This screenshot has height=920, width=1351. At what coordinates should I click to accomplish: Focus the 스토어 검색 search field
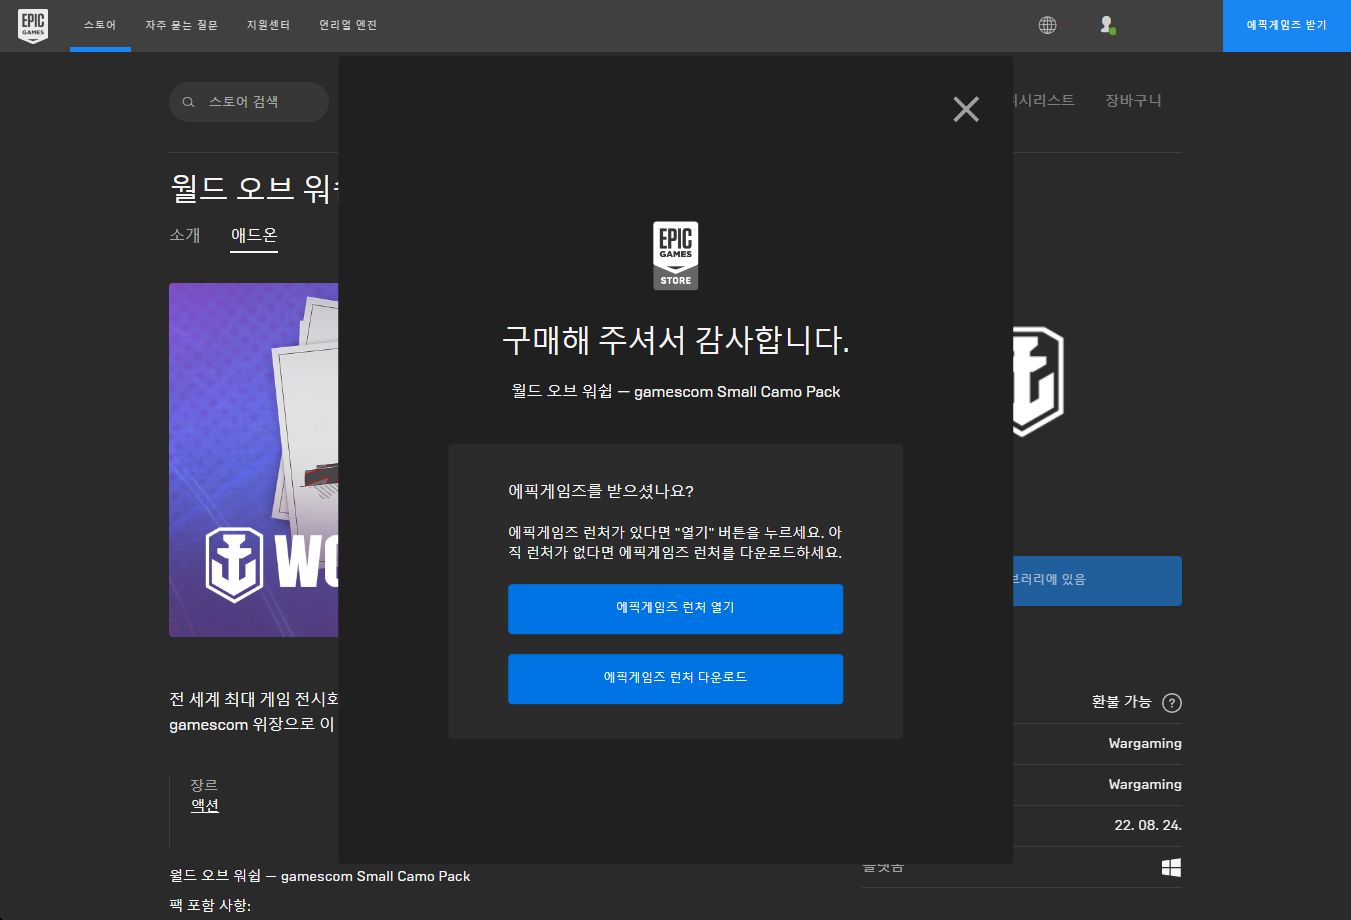click(249, 102)
